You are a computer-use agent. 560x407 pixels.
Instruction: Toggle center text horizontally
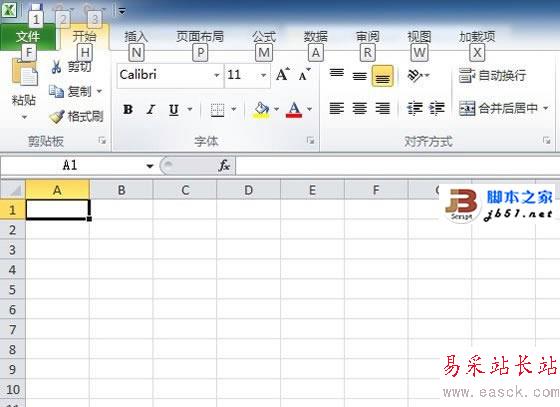click(359, 108)
